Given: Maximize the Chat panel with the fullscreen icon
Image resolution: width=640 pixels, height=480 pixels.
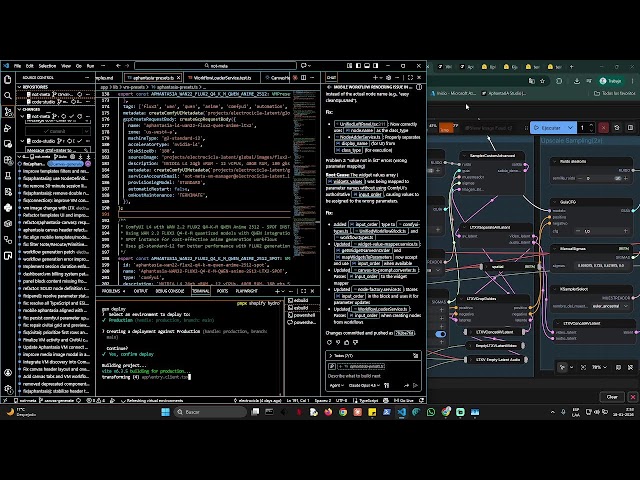Looking at the screenshot, I should pos(410,78).
